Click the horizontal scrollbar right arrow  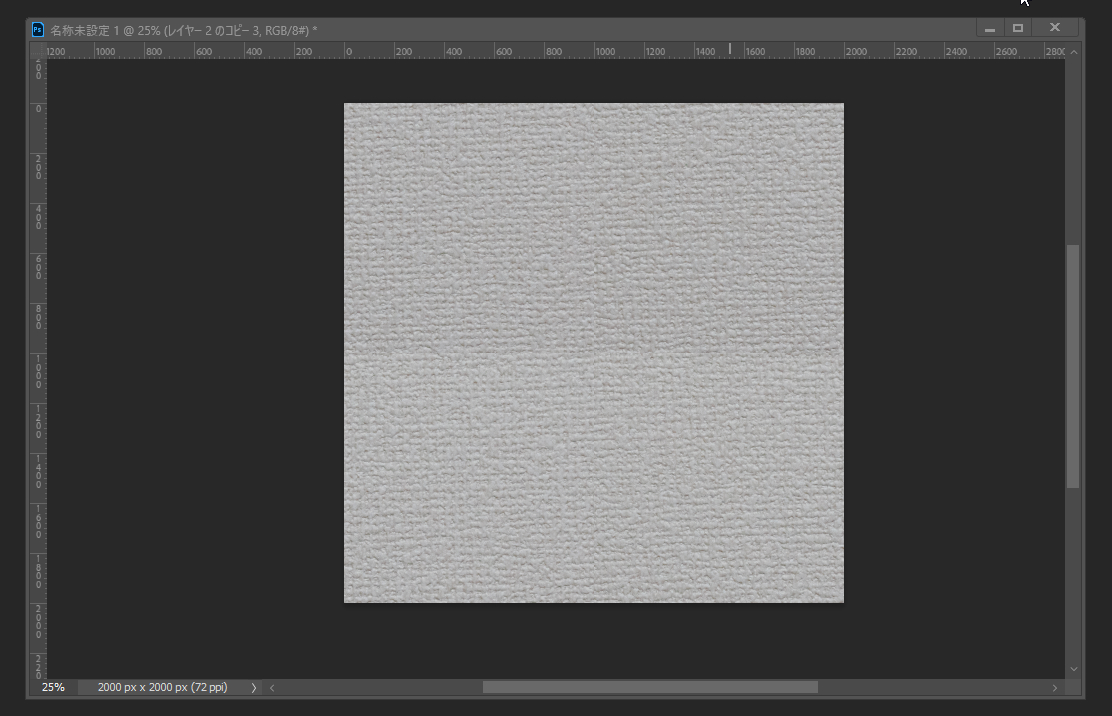tap(1054, 688)
